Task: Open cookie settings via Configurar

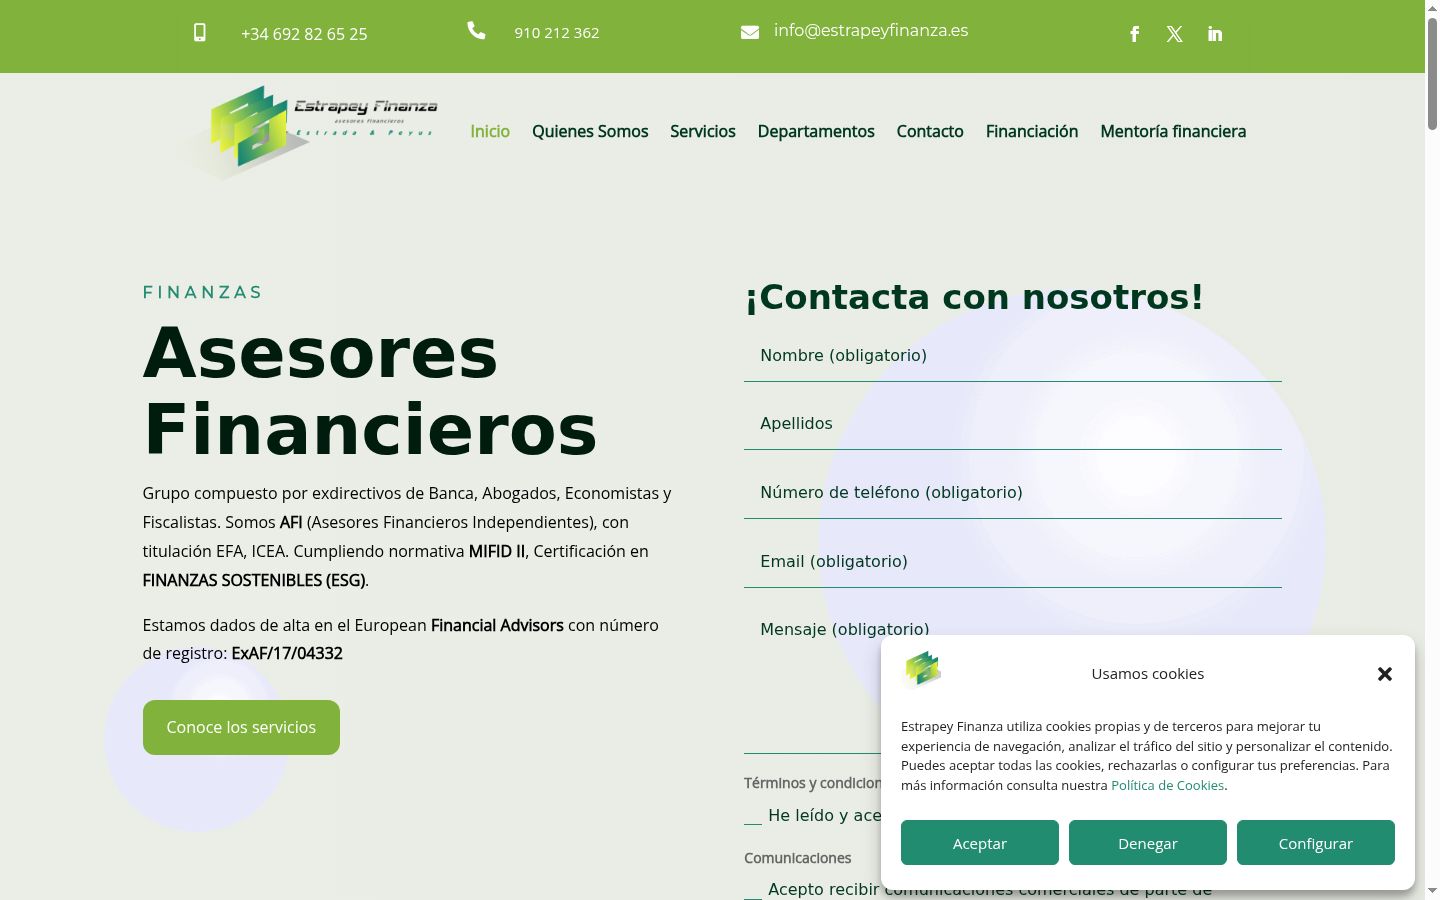Action: [x=1316, y=843]
